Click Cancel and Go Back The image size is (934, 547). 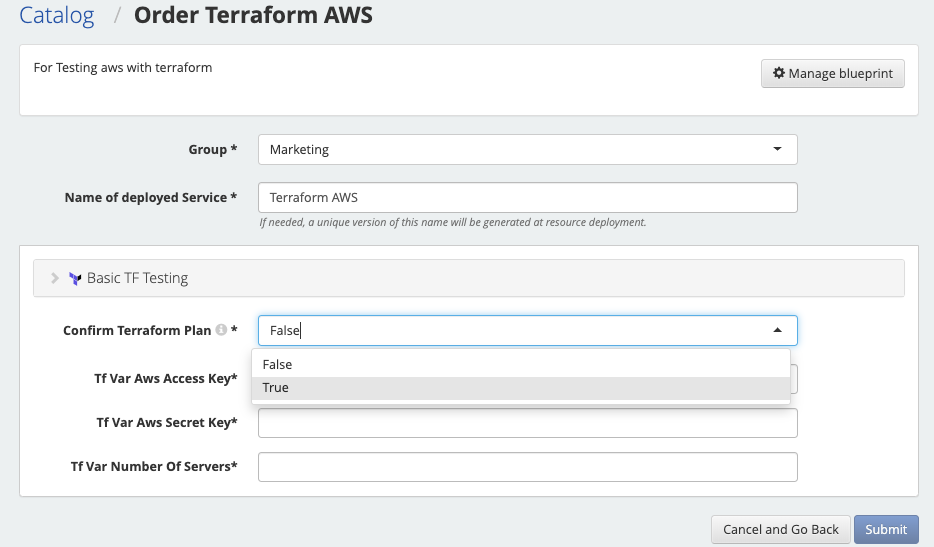click(x=781, y=529)
